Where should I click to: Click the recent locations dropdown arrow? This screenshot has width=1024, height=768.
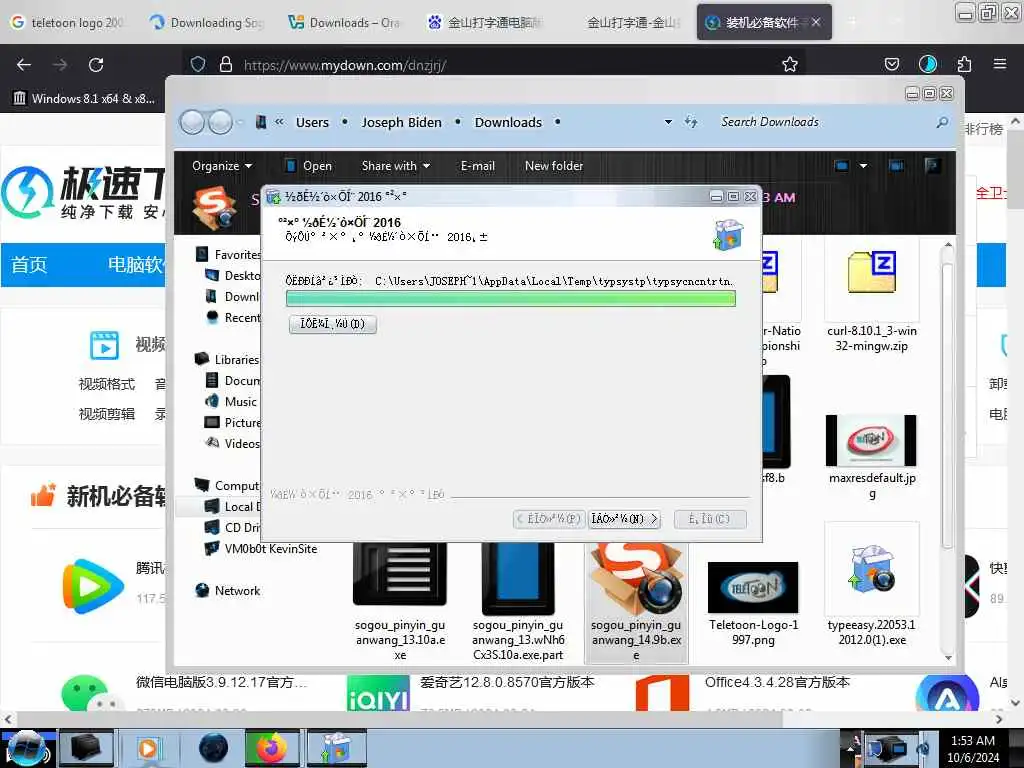point(240,122)
